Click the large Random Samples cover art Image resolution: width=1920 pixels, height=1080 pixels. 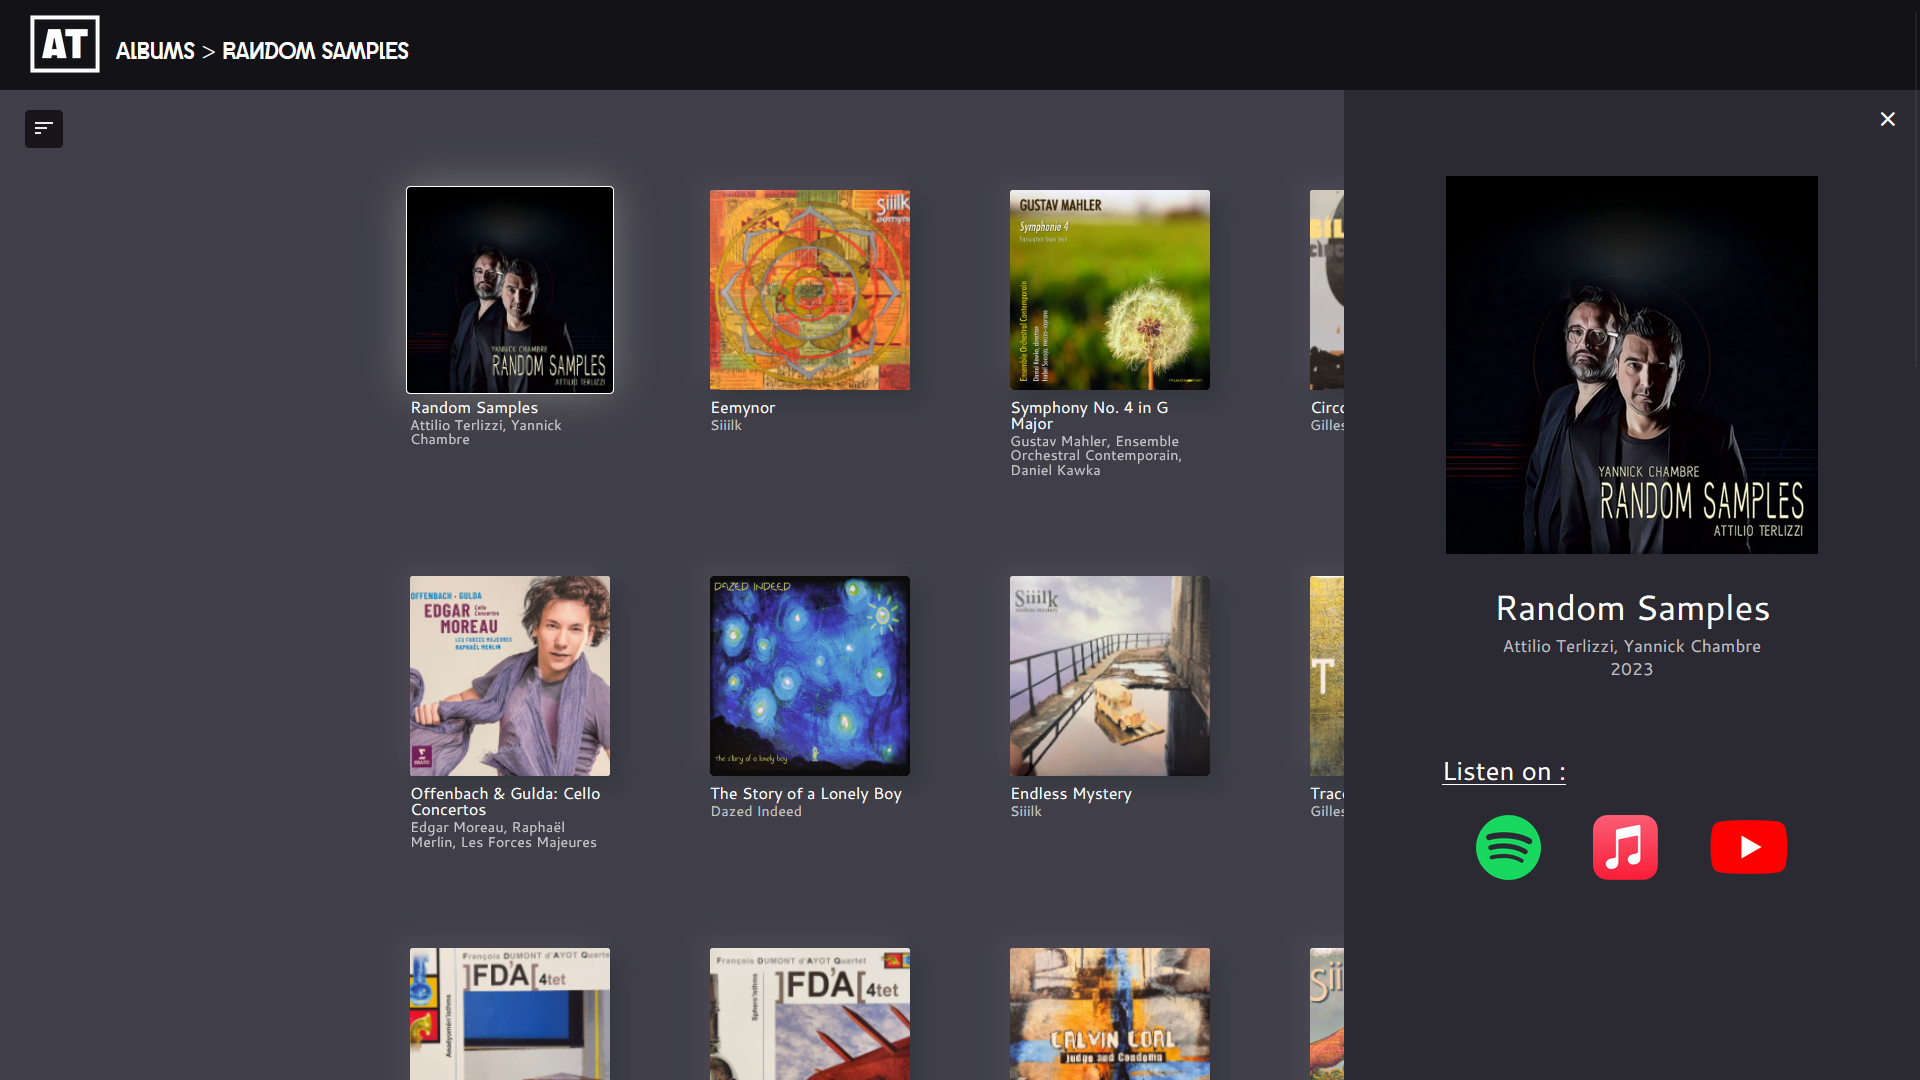(1631, 365)
